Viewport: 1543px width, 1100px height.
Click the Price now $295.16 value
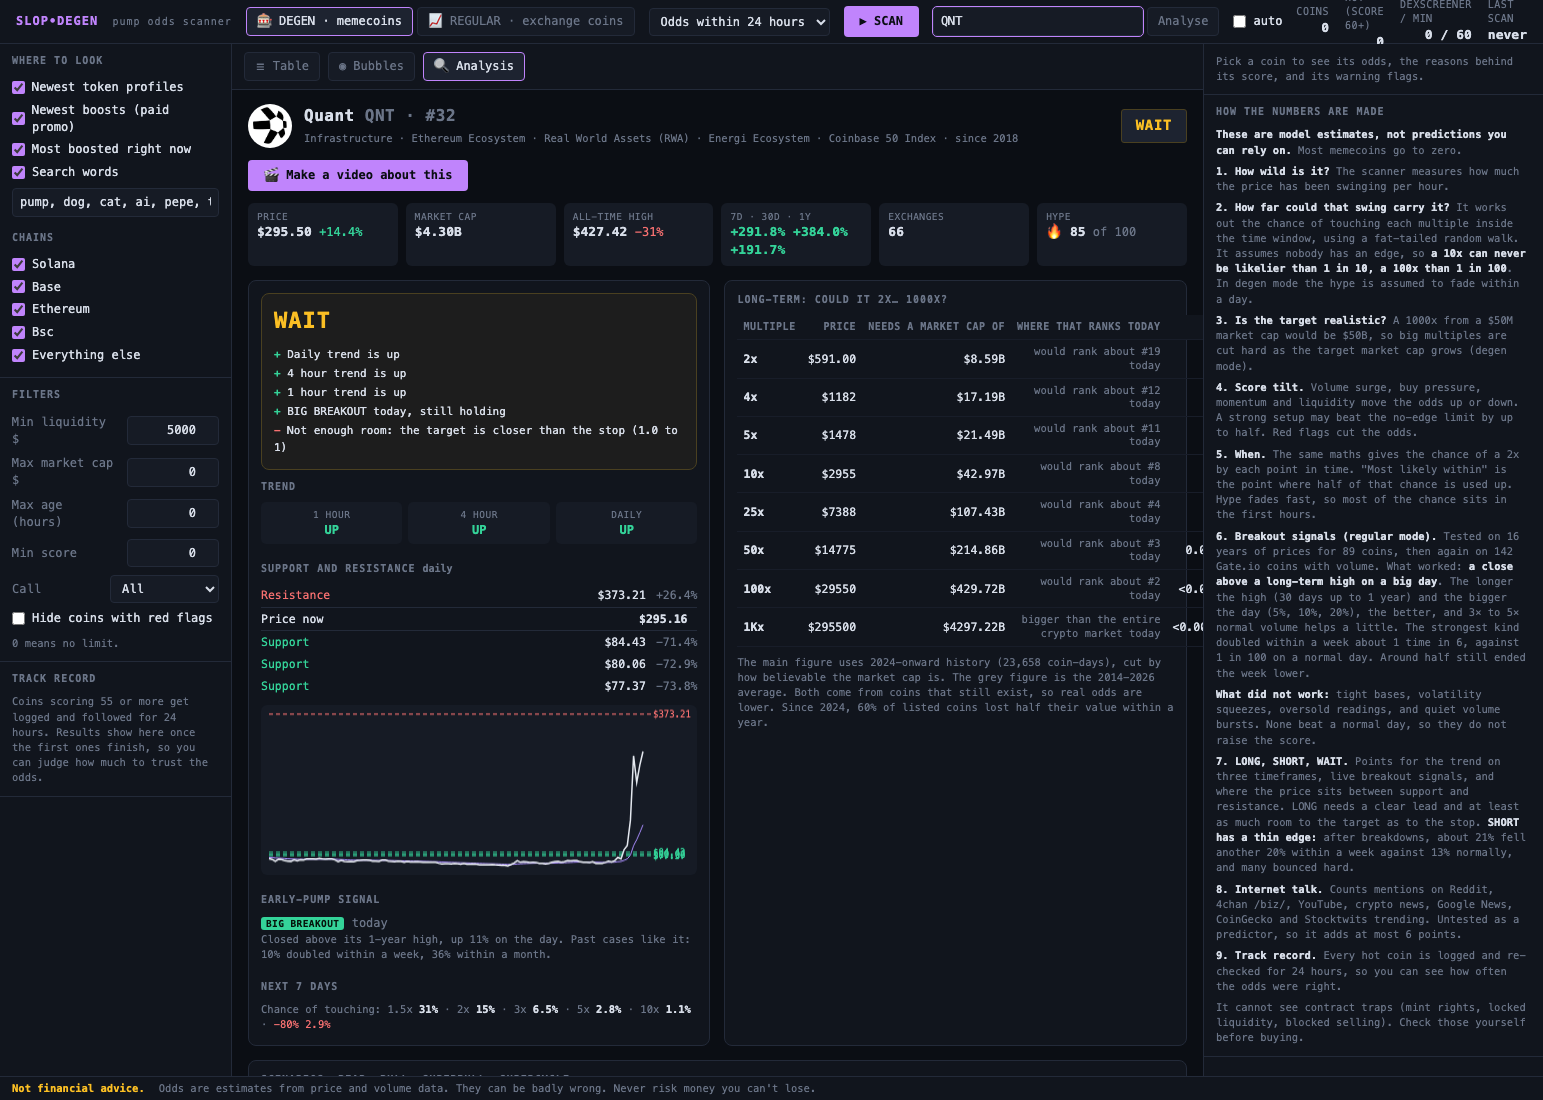663,620
